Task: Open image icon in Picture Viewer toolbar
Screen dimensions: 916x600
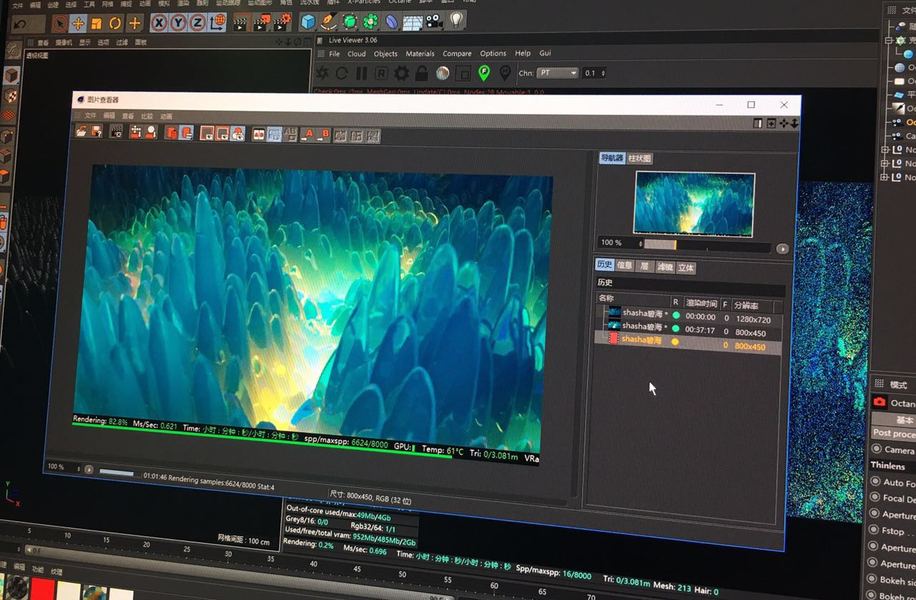Action: point(81,131)
